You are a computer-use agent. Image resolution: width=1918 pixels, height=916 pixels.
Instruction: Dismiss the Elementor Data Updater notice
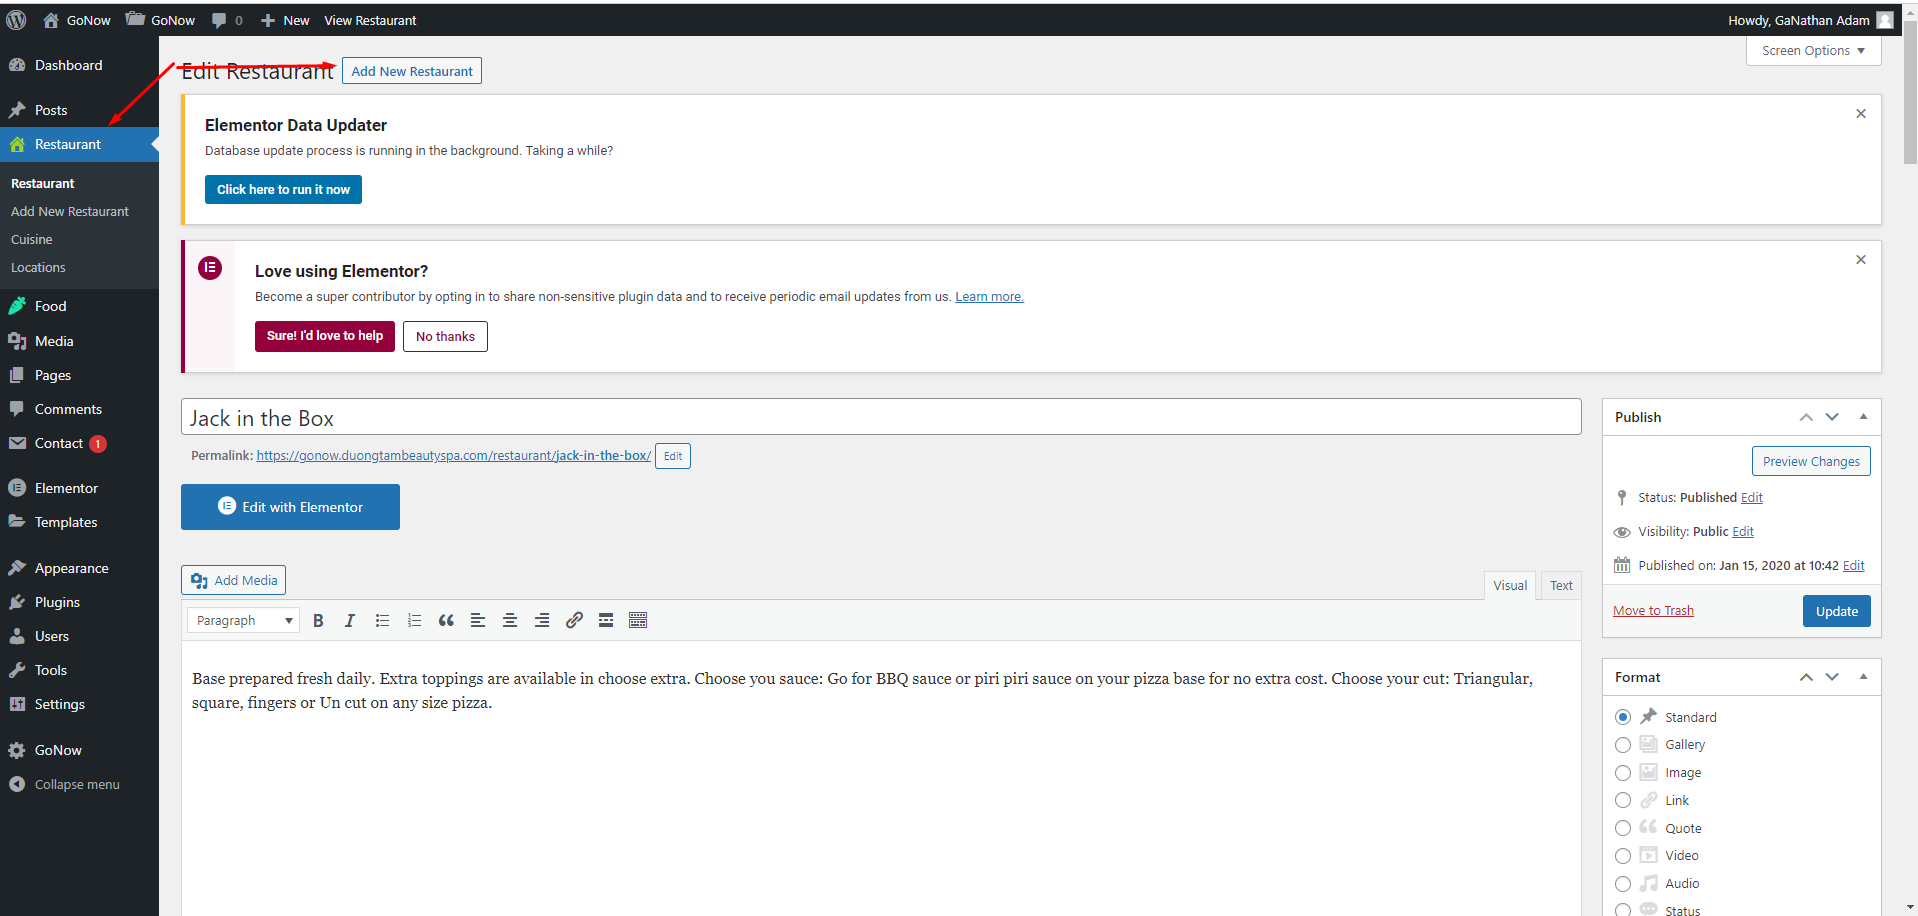[x=1861, y=114]
